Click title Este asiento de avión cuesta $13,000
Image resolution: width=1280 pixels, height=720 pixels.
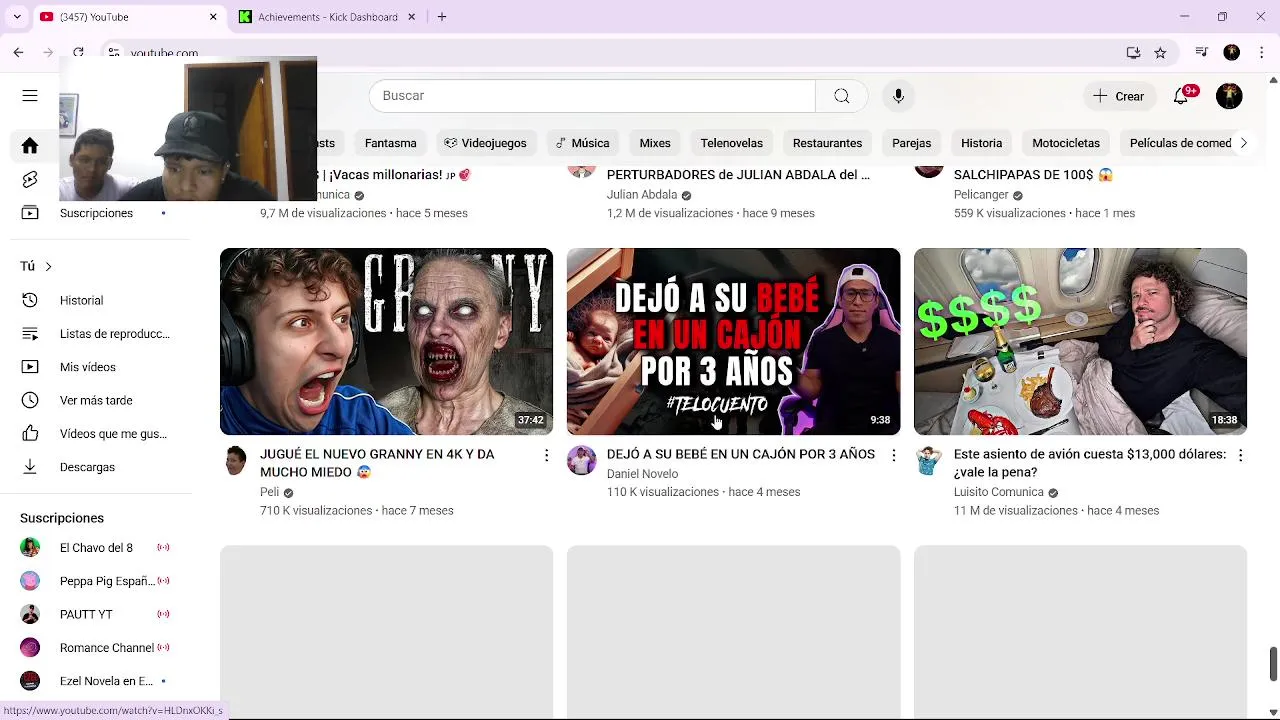(1090, 463)
